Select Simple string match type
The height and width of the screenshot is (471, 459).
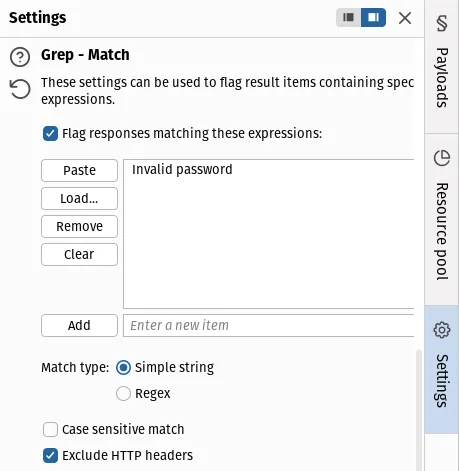tap(123, 367)
